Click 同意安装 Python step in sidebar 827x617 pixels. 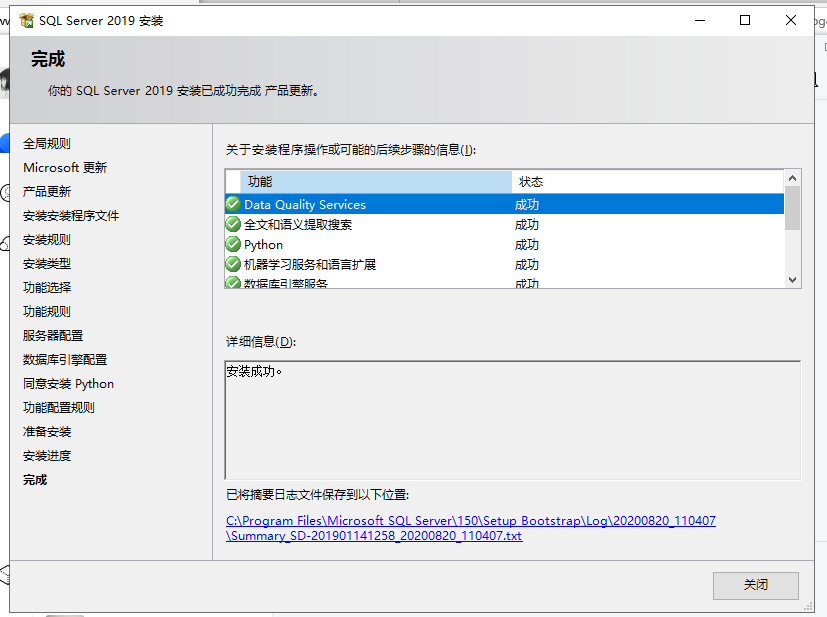[x=68, y=383]
